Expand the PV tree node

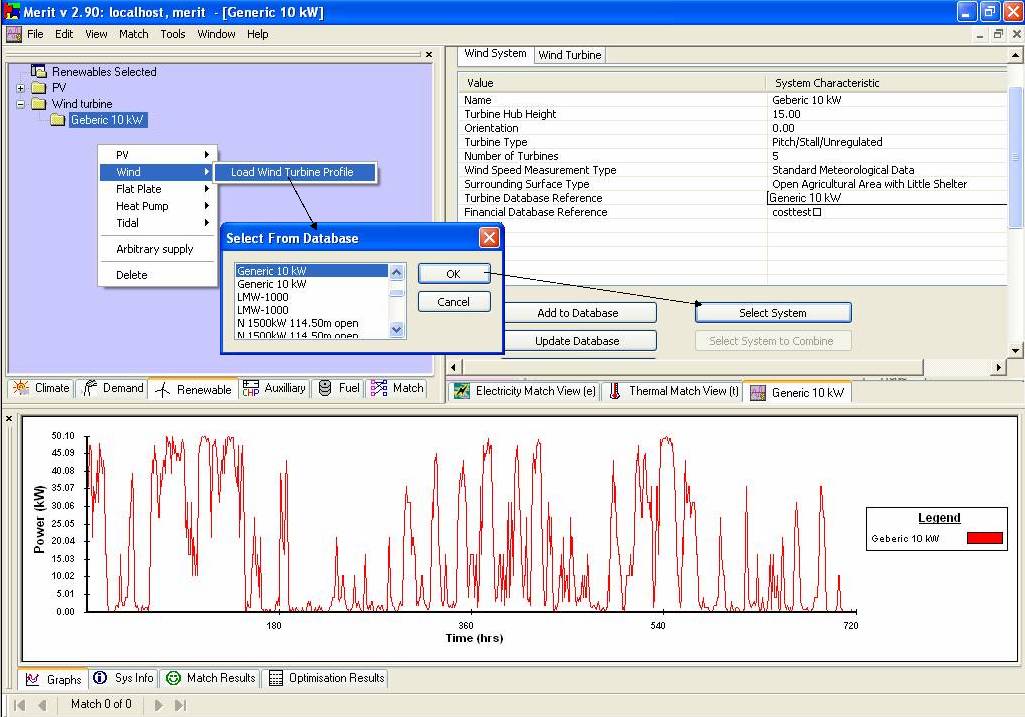click(x=20, y=88)
